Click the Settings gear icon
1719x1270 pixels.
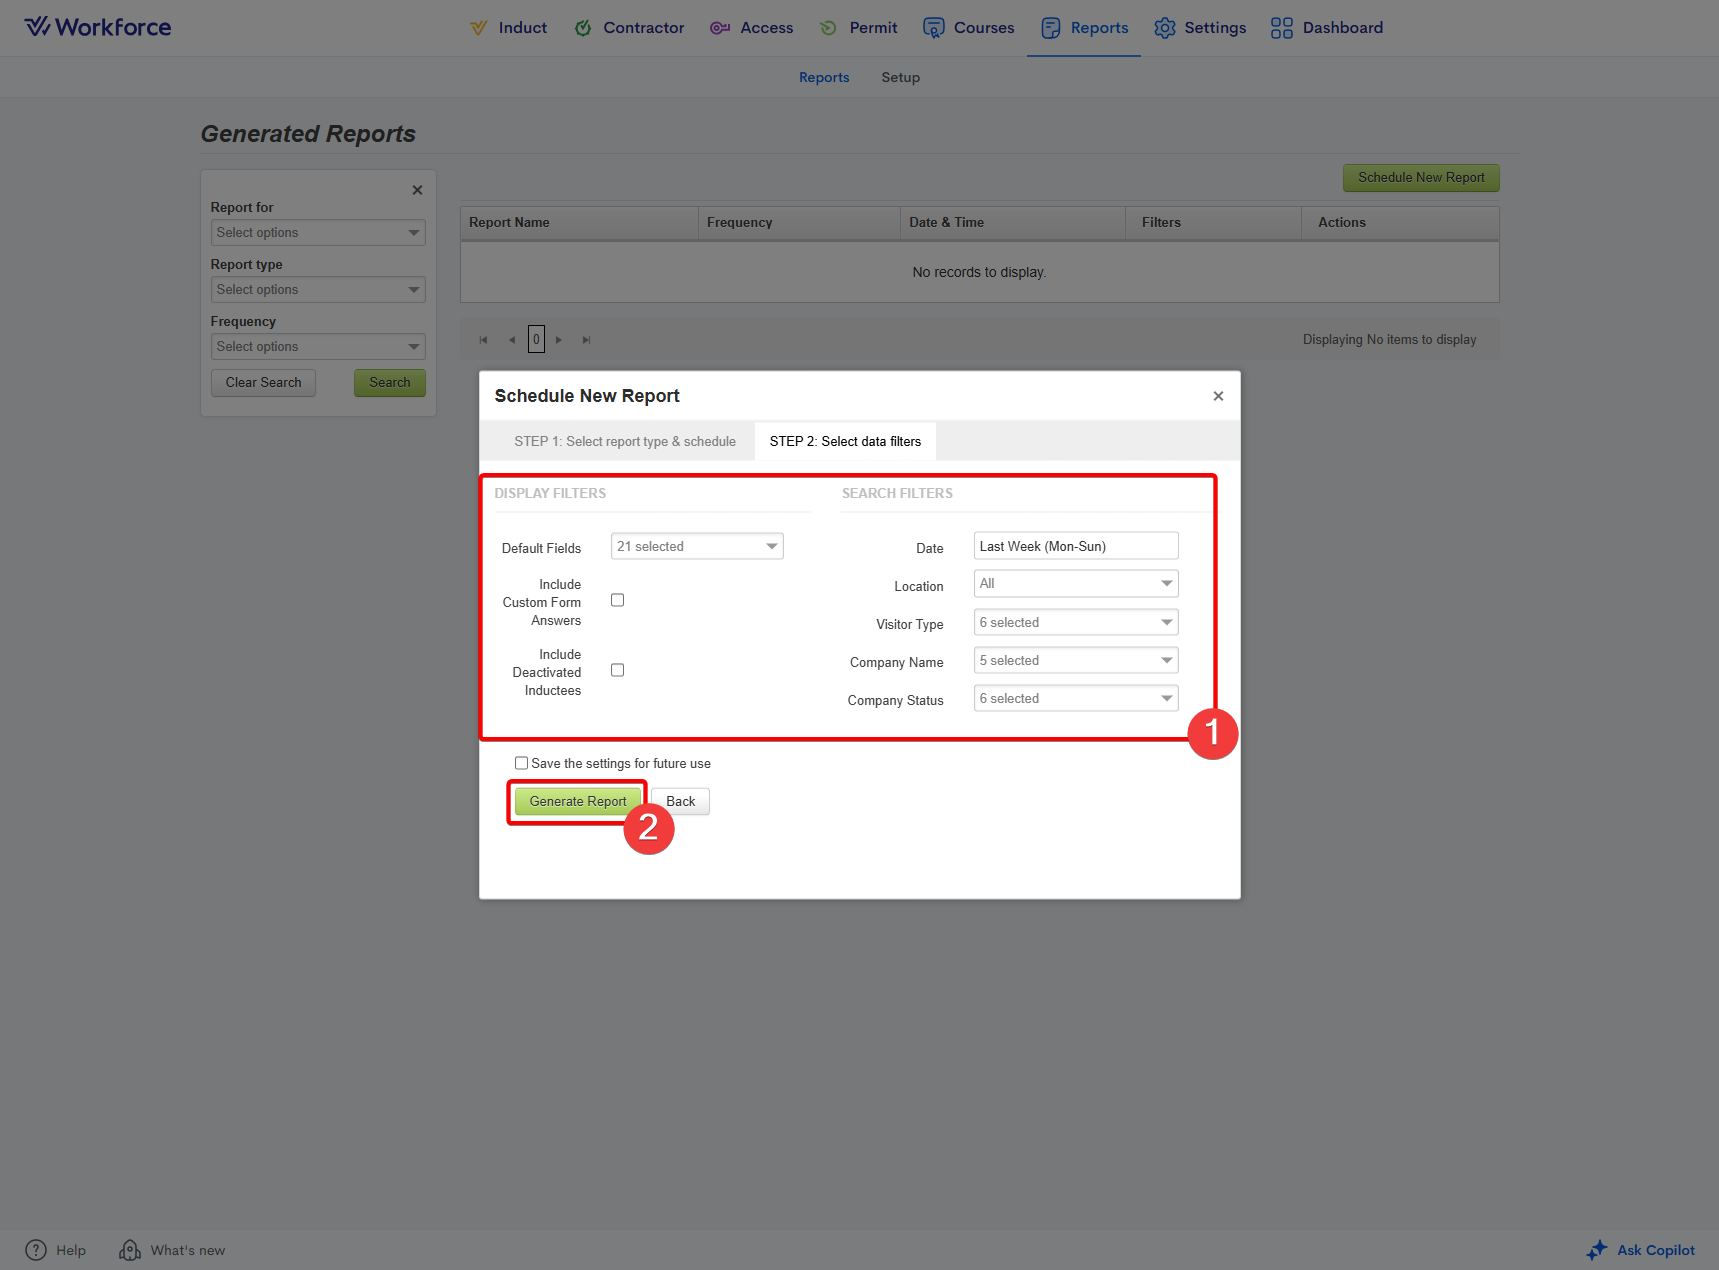[x=1164, y=28]
